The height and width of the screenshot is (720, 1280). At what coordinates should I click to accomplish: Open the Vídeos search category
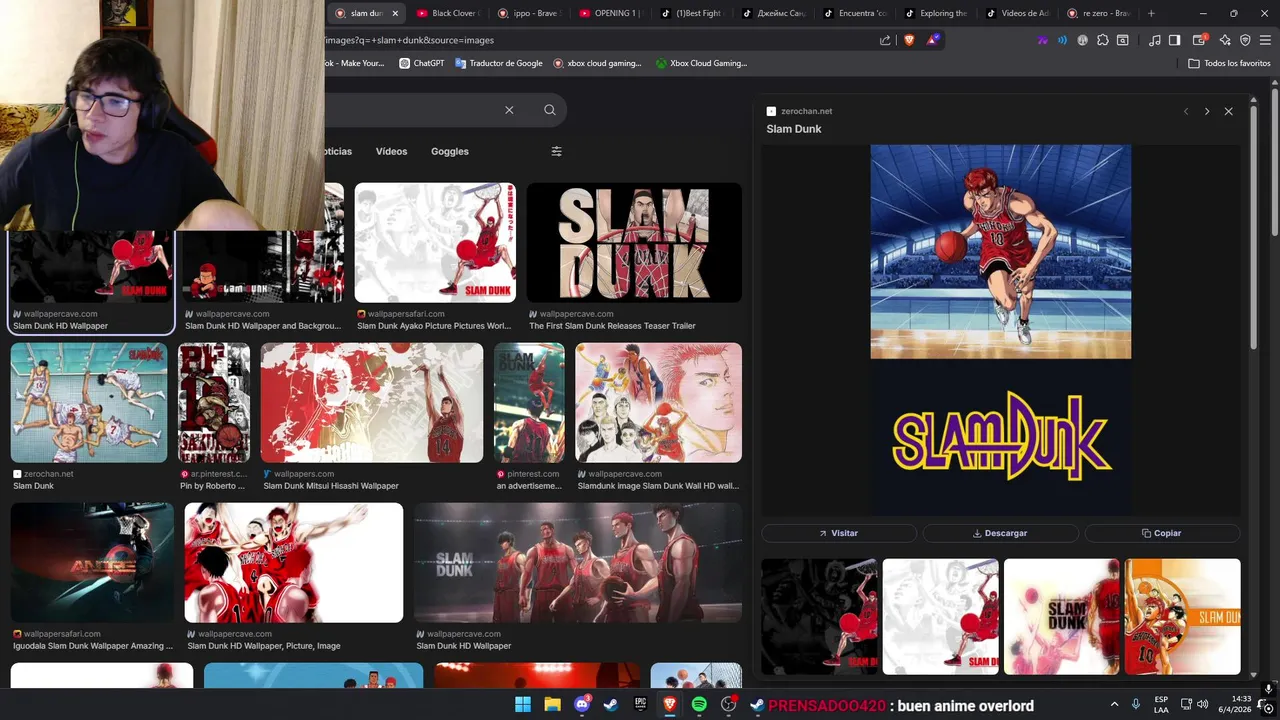[391, 151]
